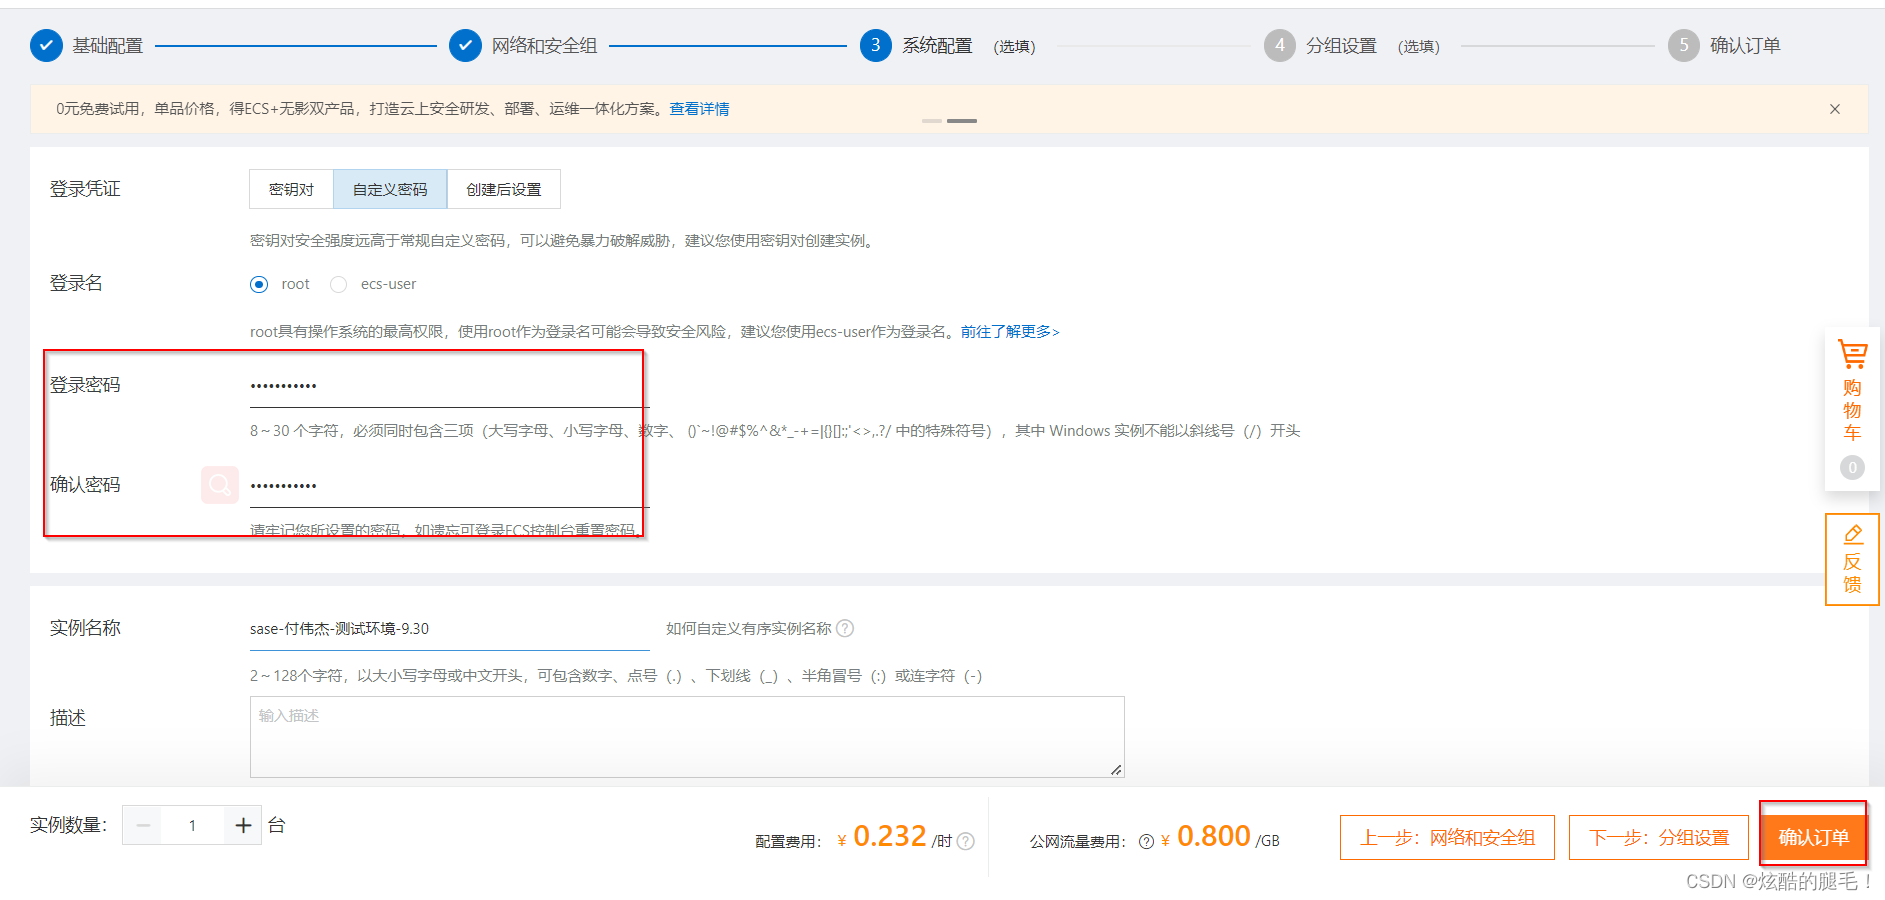The height and width of the screenshot is (900, 1885).
Task: Go to 基础配置 step label
Action: click(x=108, y=46)
